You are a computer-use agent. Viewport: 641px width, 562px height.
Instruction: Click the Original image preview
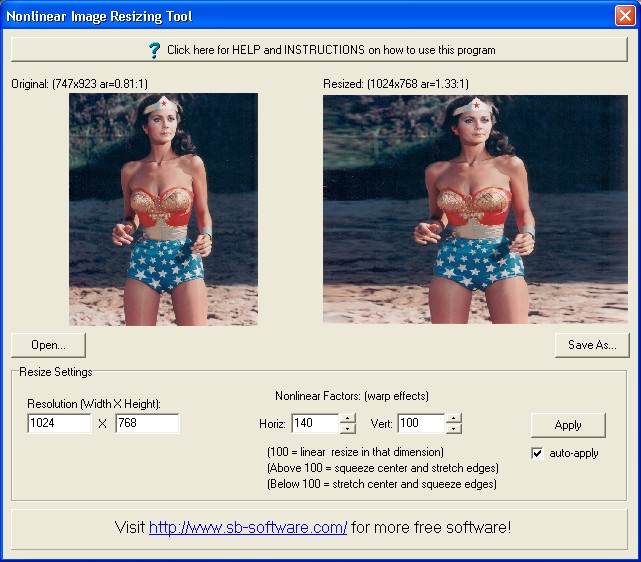[x=164, y=209]
